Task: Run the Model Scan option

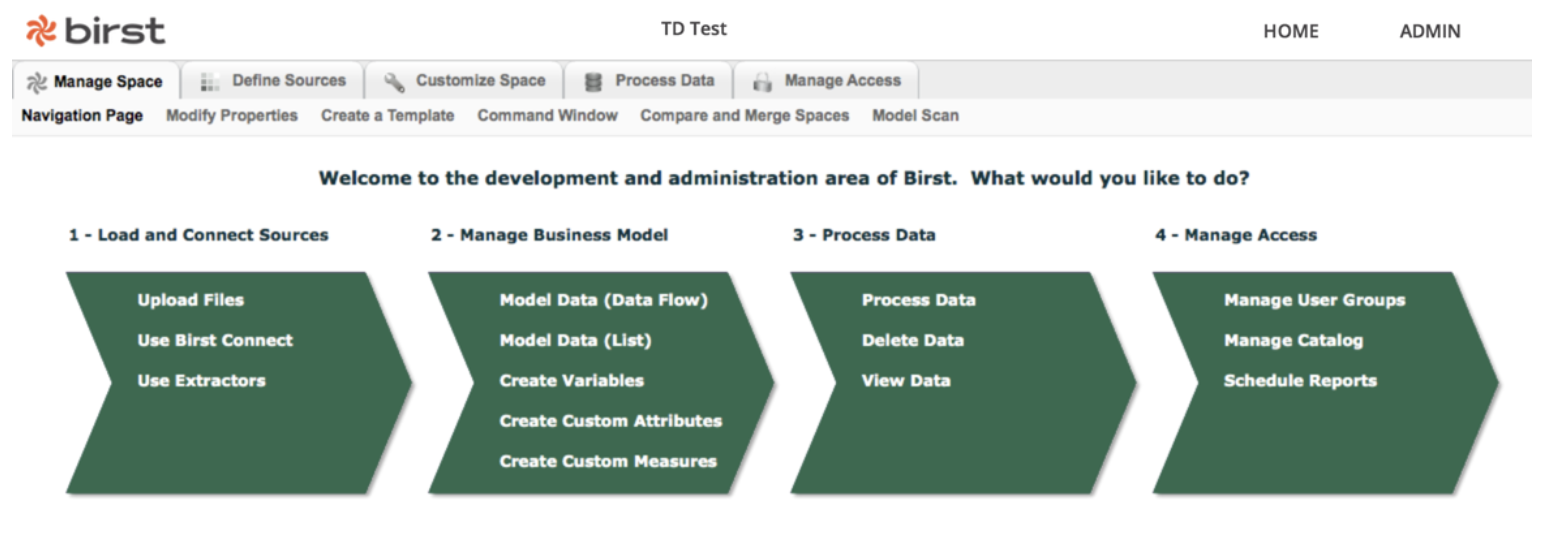Action: tap(915, 116)
